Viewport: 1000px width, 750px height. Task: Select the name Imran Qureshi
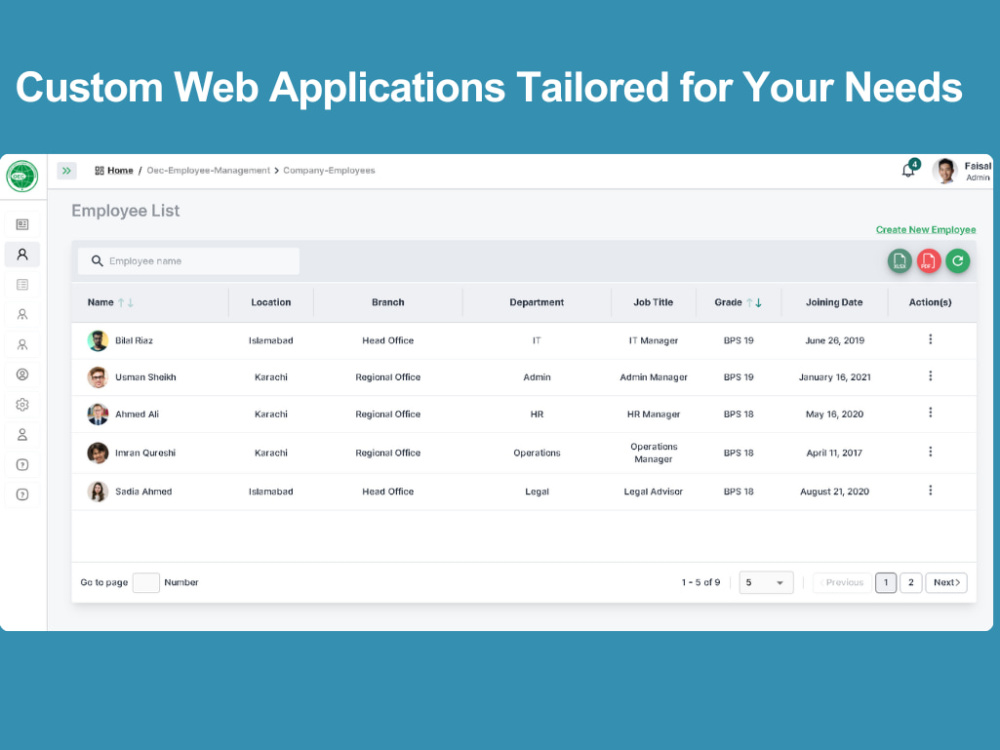click(145, 453)
